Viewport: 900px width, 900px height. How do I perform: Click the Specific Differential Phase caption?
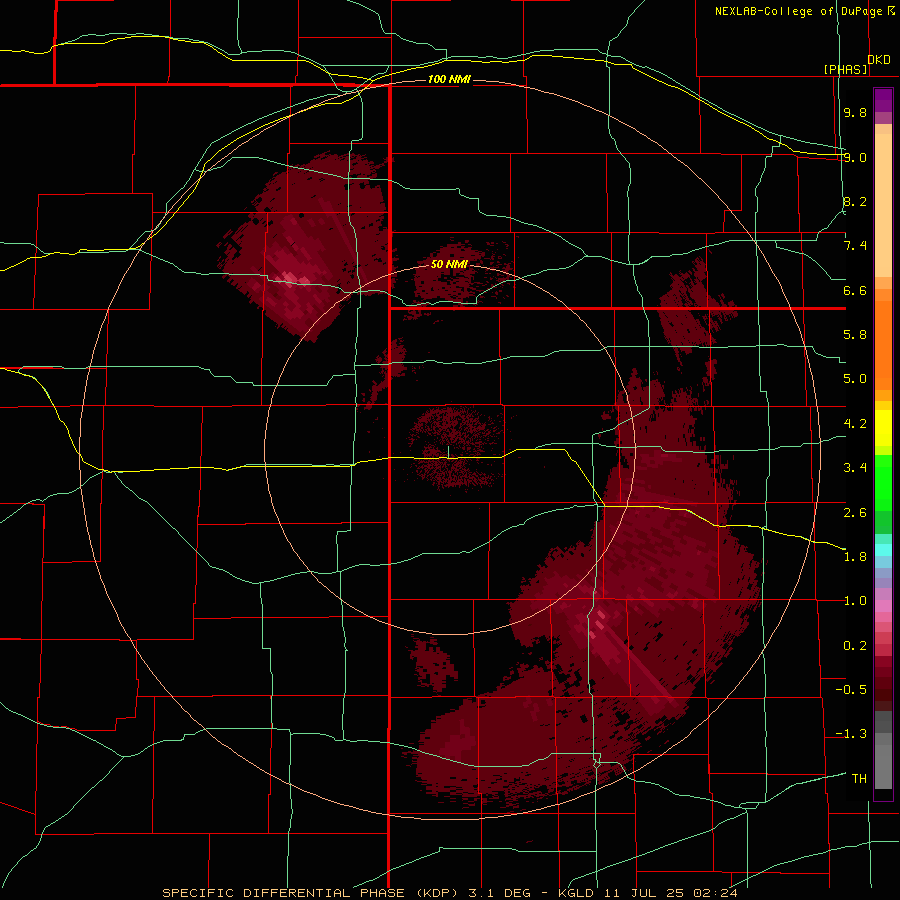coord(449,893)
